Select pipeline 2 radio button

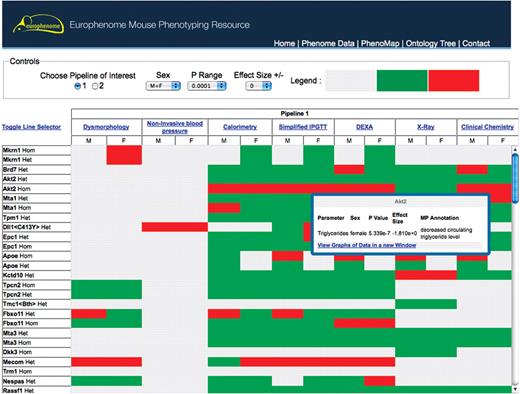(95, 86)
